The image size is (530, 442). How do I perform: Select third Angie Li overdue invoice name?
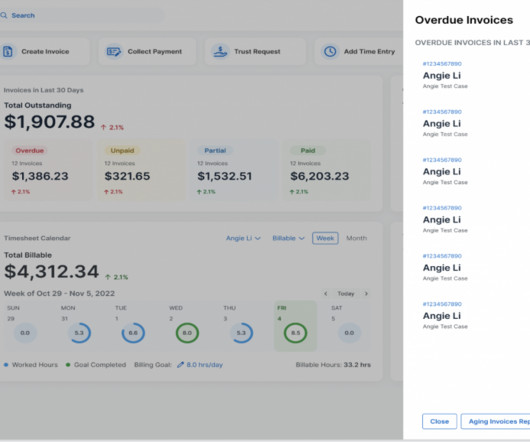pyautogui.click(x=442, y=171)
